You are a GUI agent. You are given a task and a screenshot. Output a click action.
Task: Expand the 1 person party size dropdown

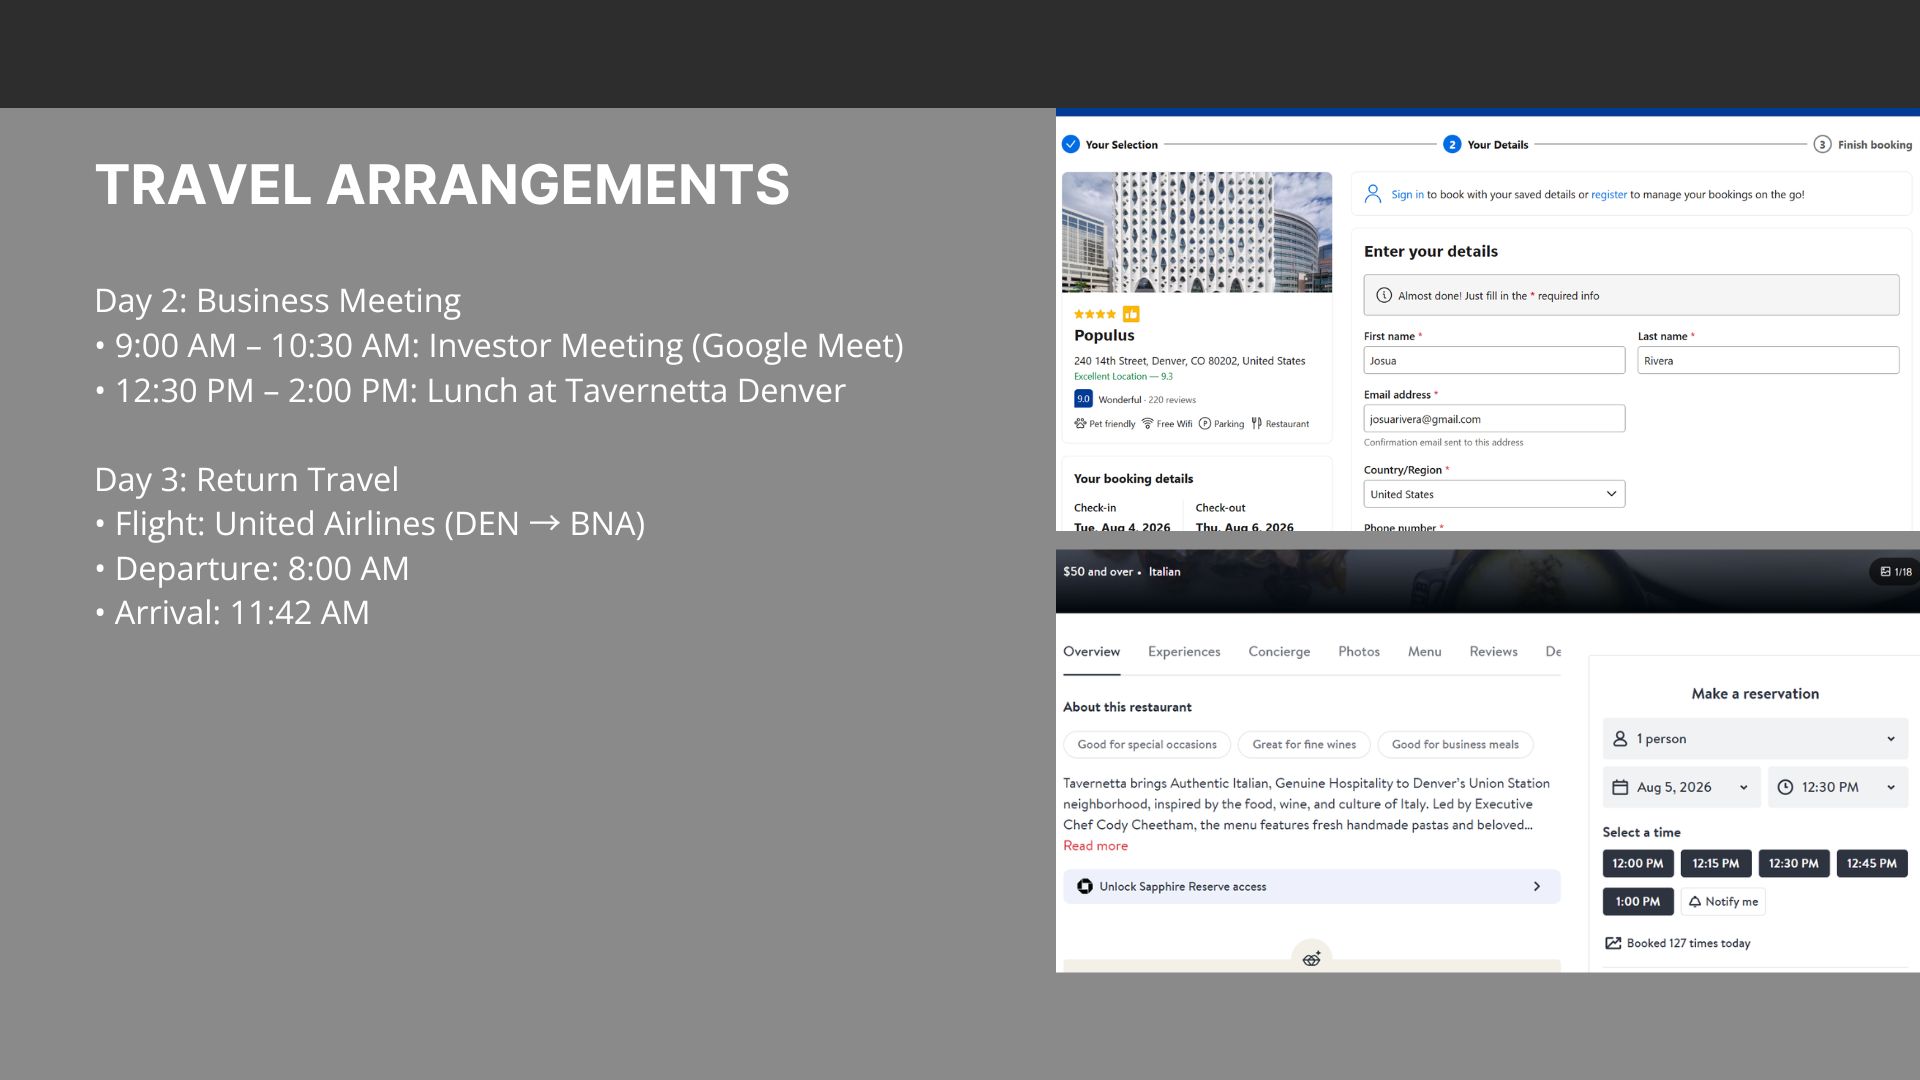[x=1755, y=739]
